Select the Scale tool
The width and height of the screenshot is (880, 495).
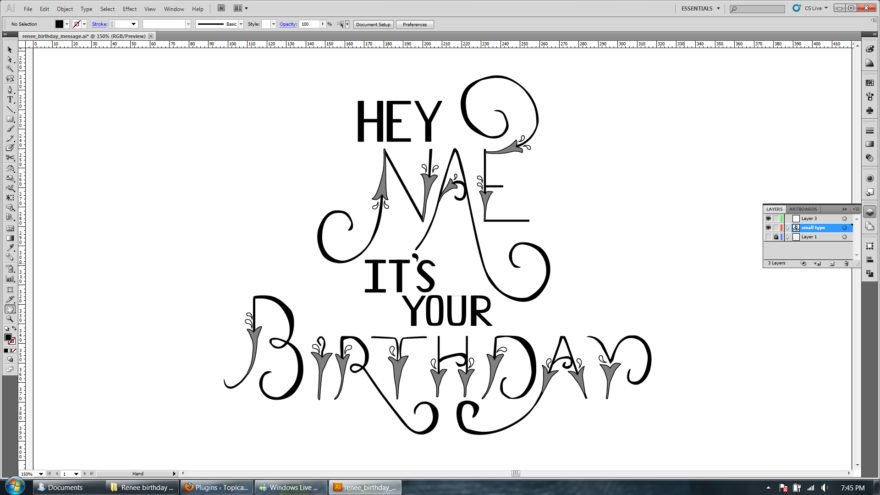coord(10,178)
